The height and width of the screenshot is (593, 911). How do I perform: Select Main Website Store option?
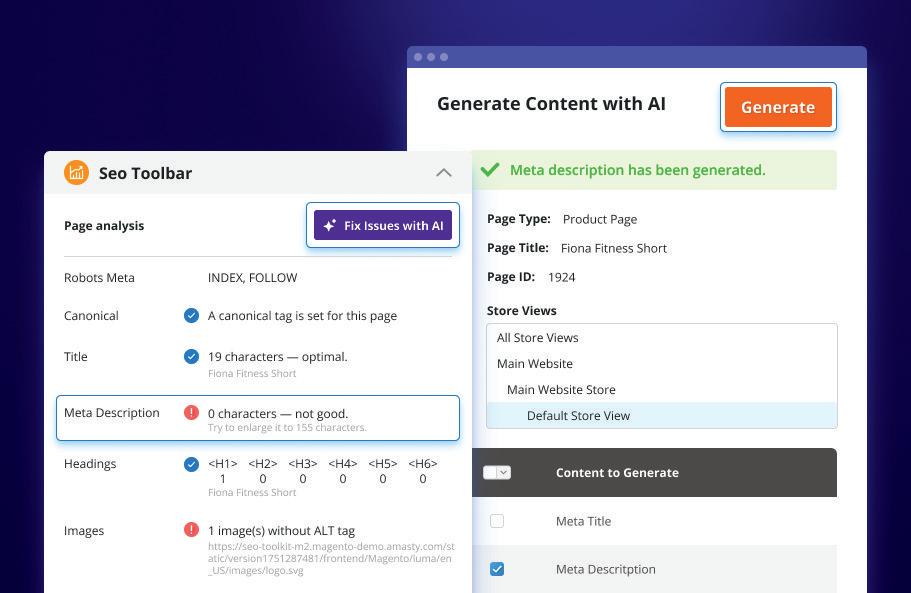click(561, 390)
